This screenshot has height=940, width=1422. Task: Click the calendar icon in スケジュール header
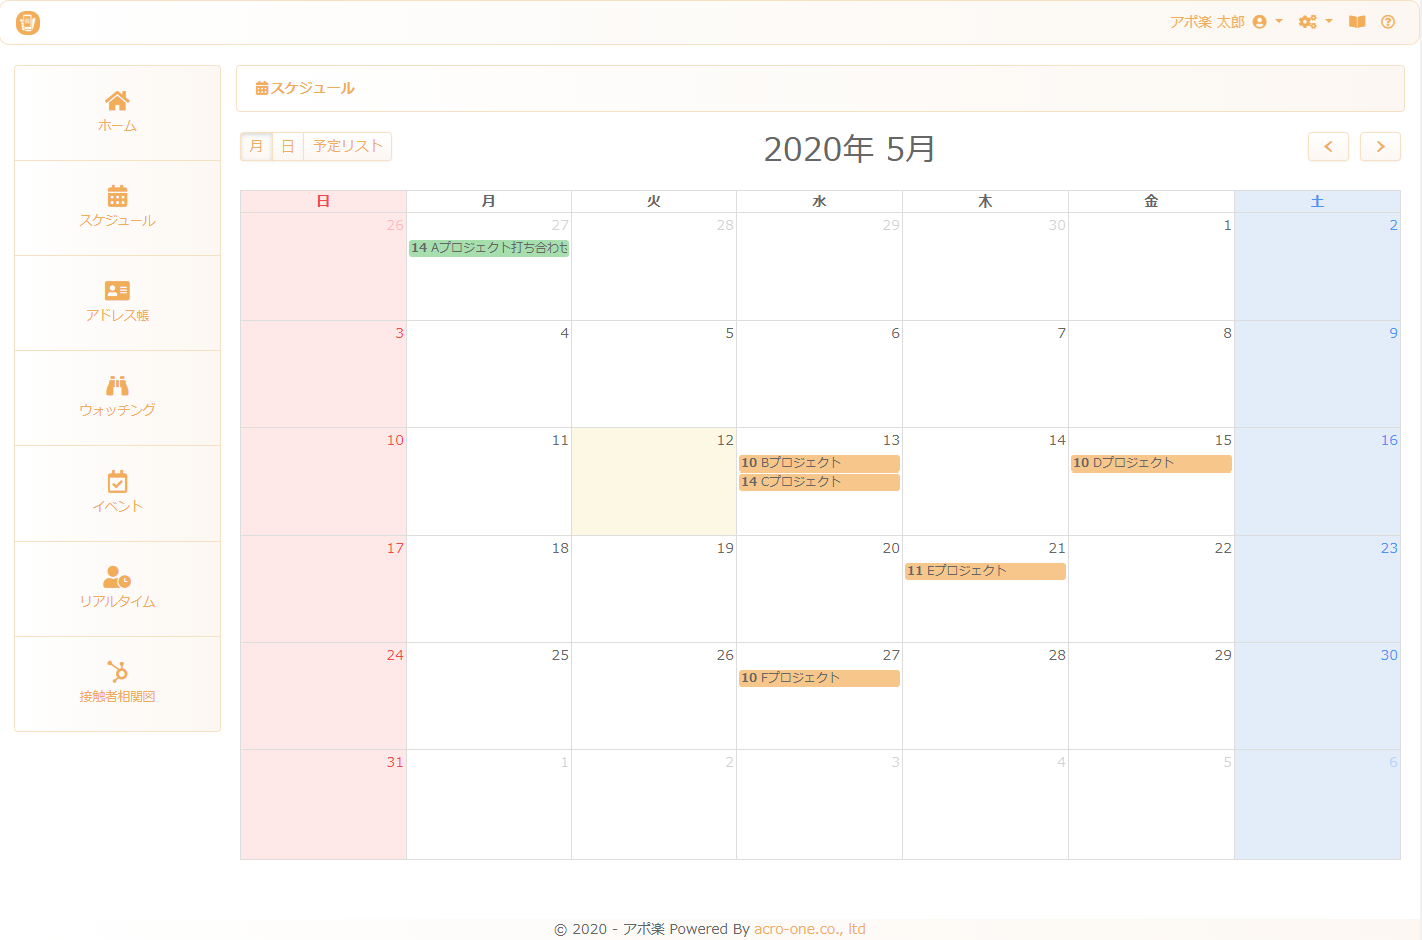262,88
